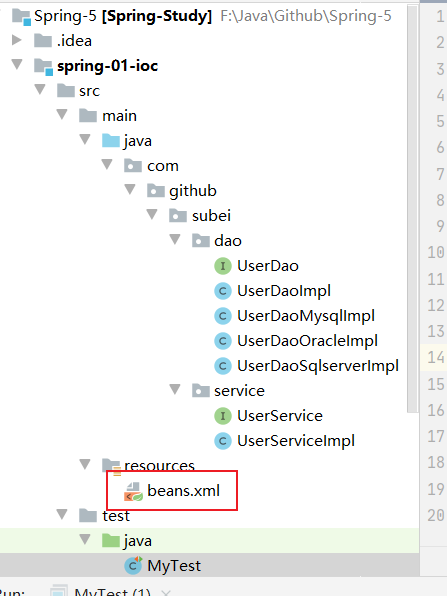The image size is (447, 596).
Task: Click the UserService interface icon
Action: (223, 416)
